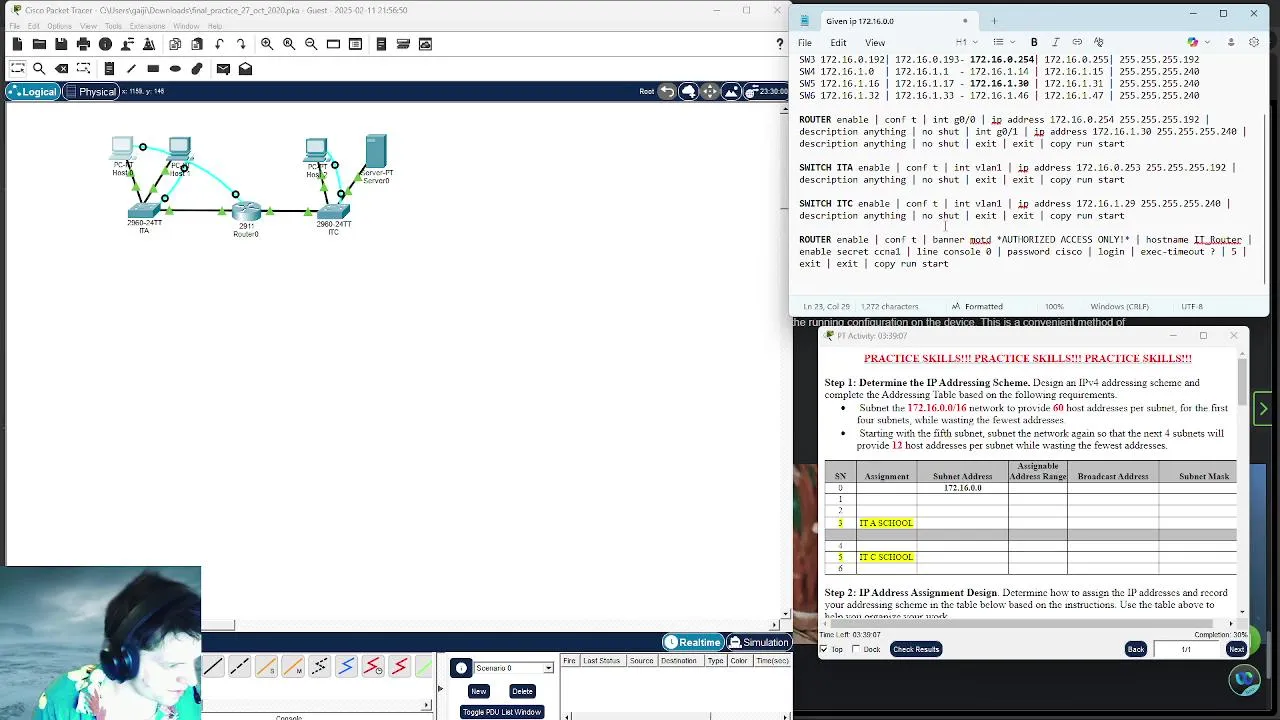Open the View menu in Notepad

pyautogui.click(x=875, y=43)
